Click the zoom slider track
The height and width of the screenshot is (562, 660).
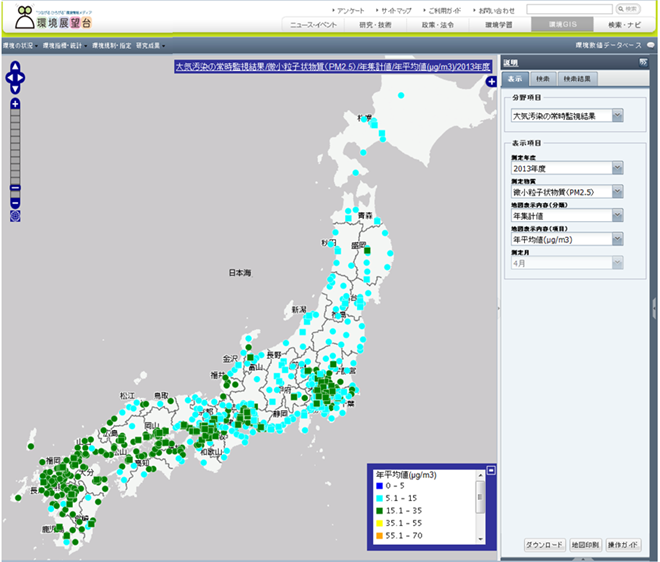click(x=15, y=145)
